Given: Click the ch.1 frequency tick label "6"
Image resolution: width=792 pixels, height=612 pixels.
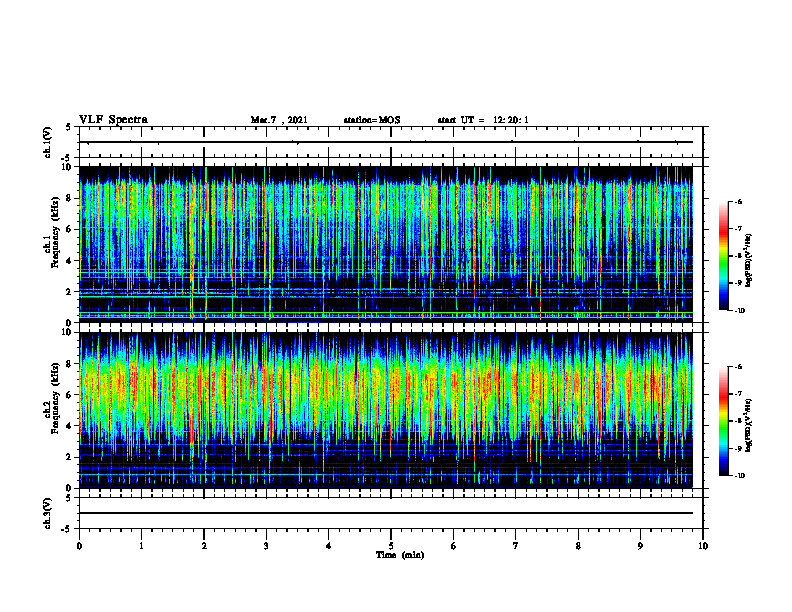Looking at the screenshot, I should click(x=69, y=229).
